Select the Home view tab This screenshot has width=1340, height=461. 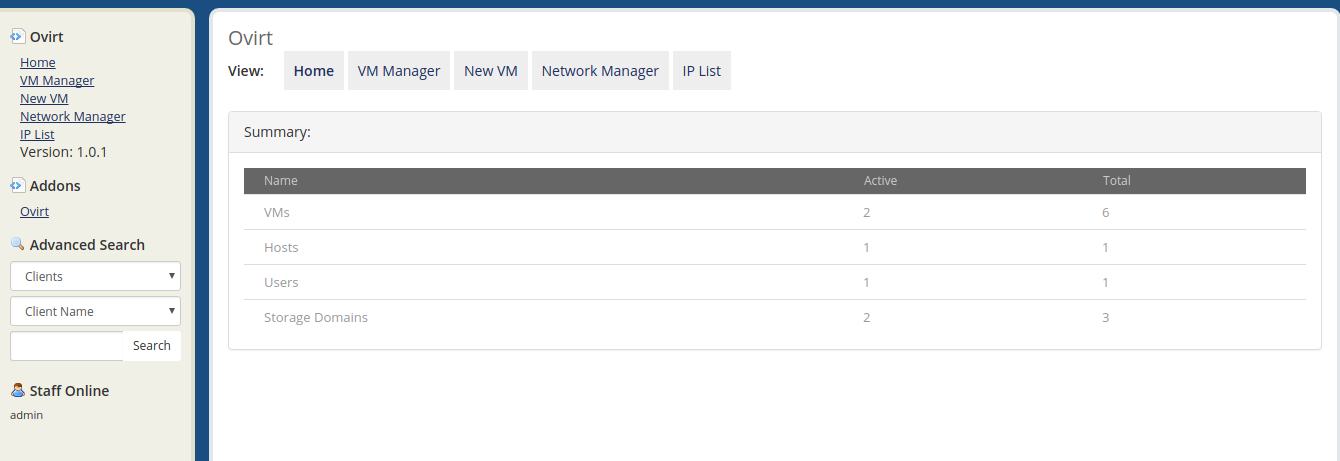pyautogui.click(x=314, y=71)
